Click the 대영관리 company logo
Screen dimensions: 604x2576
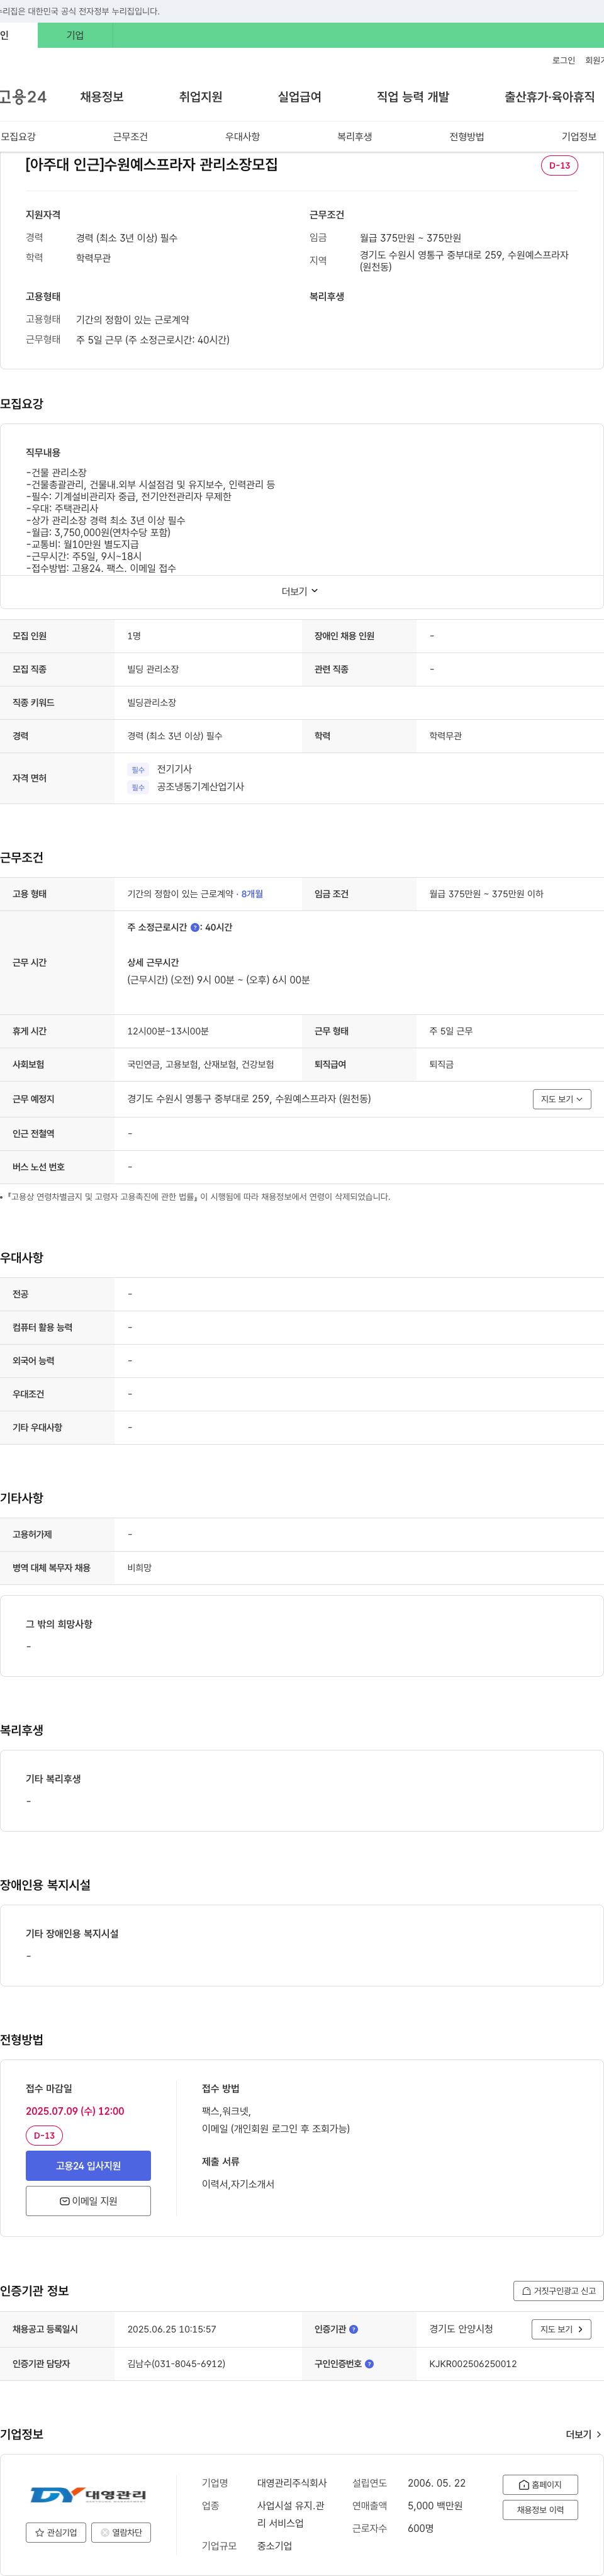click(88, 2495)
